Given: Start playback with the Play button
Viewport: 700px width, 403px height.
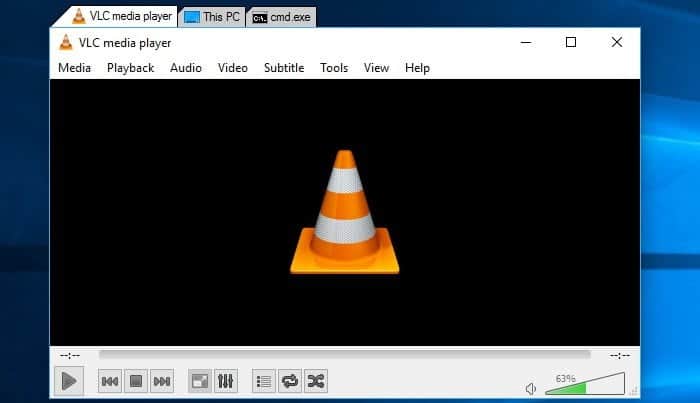Looking at the screenshot, I should pos(69,381).
